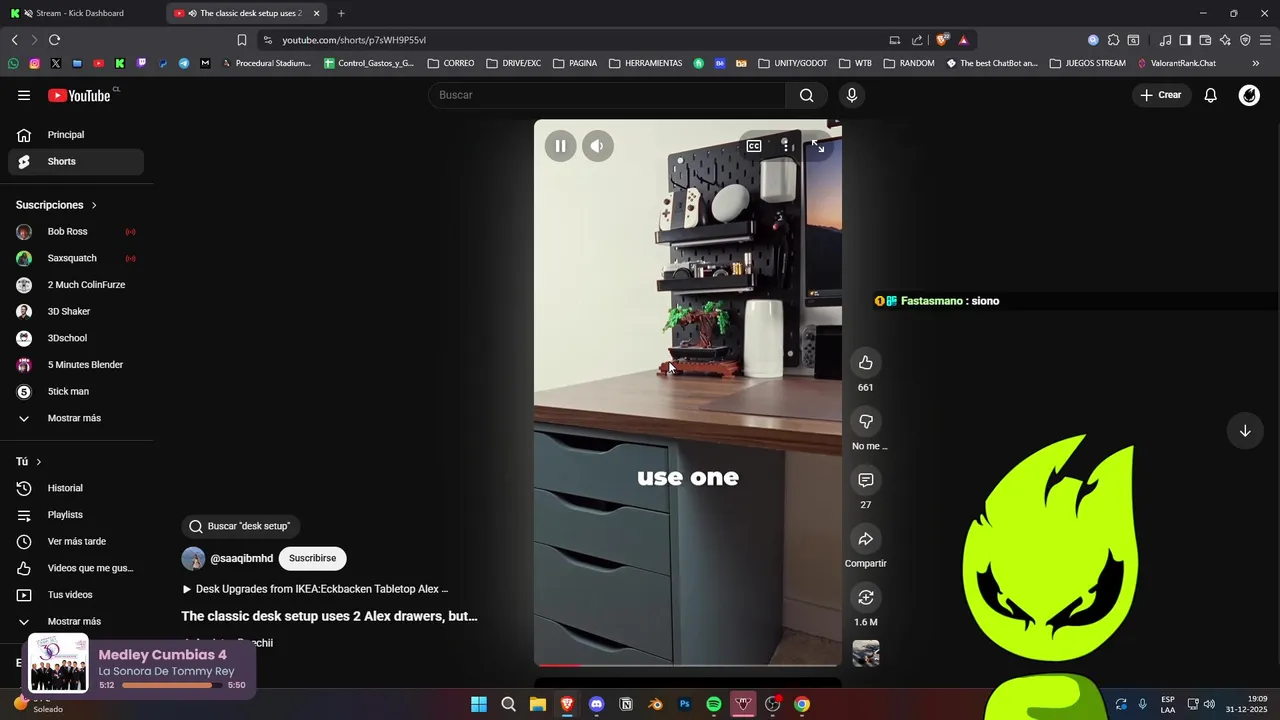The height and width of the screenshot is (720, 1280).
Task: Click the Medley Cumbias 4 album thumbnail
Action: click(58, 664)
